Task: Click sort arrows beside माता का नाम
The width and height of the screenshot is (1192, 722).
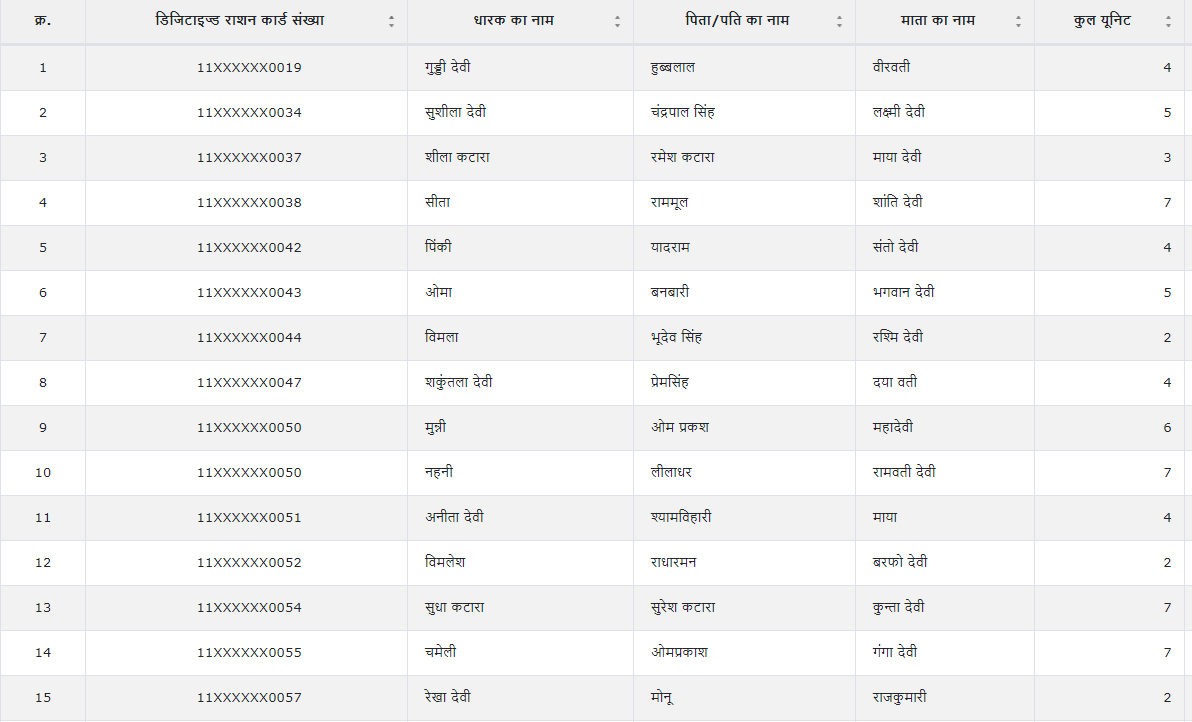Action: (x=1018, y=22)
